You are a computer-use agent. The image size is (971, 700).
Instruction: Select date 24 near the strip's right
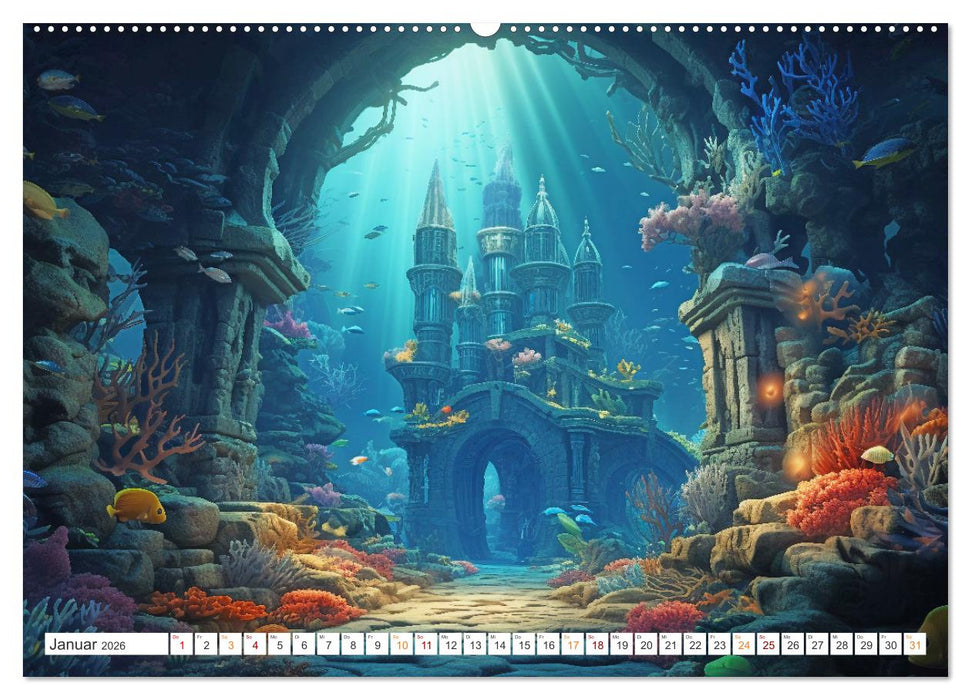click(746, 646)
